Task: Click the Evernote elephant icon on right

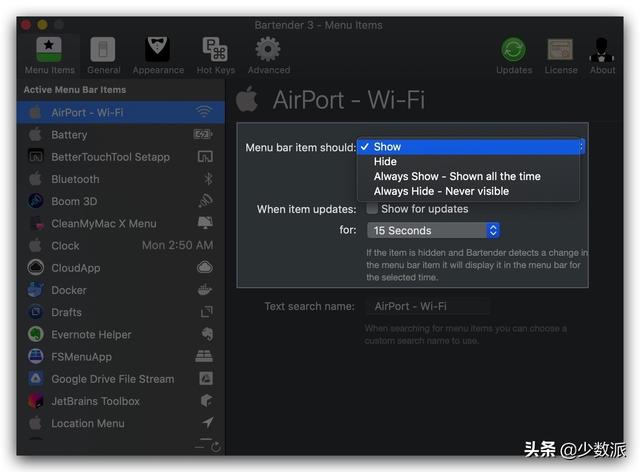Action: click(207, 334)
